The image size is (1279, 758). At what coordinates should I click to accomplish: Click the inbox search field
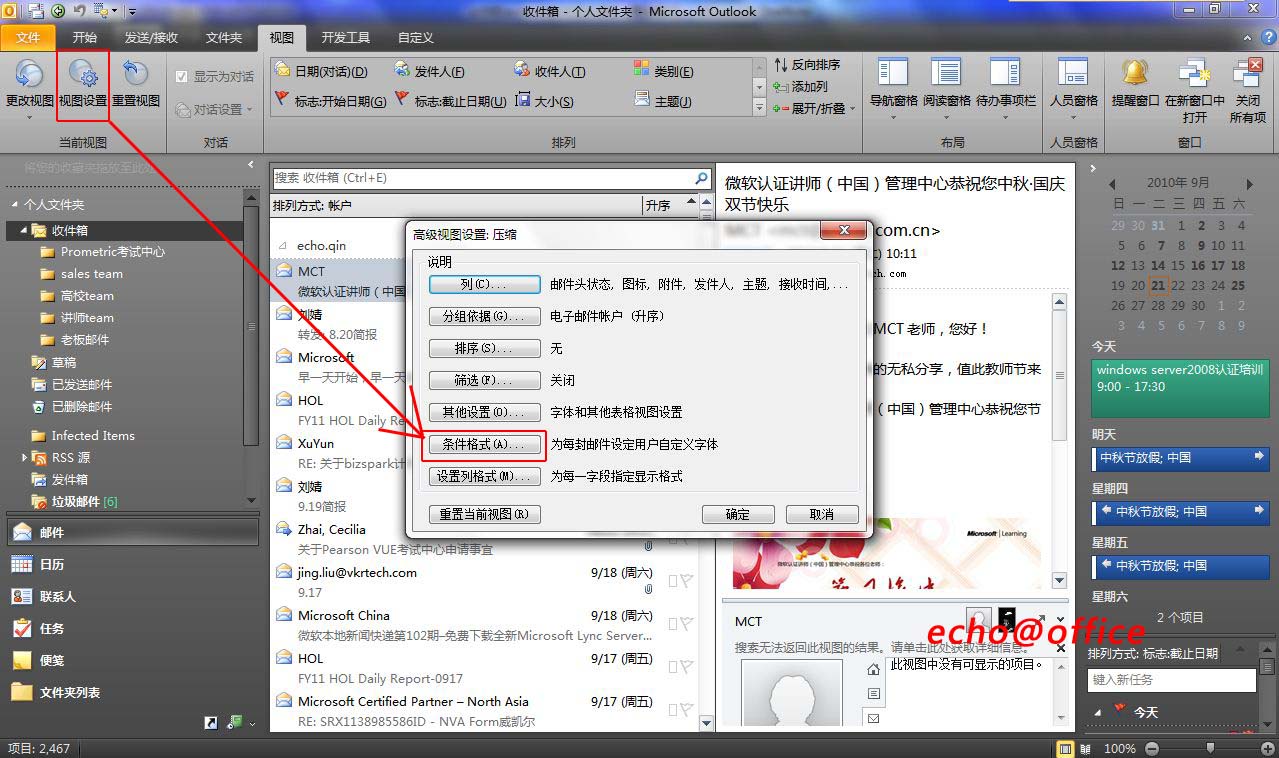pyautogui.click(x=482, y=177)
